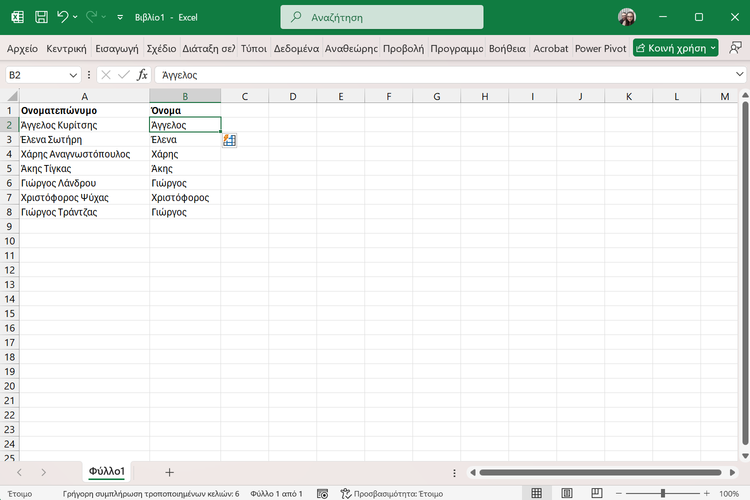The height and width of the screenshot is (500, 750).
Task: Open the Δεδομένα ribbon tab
Action: click(296, 48)
